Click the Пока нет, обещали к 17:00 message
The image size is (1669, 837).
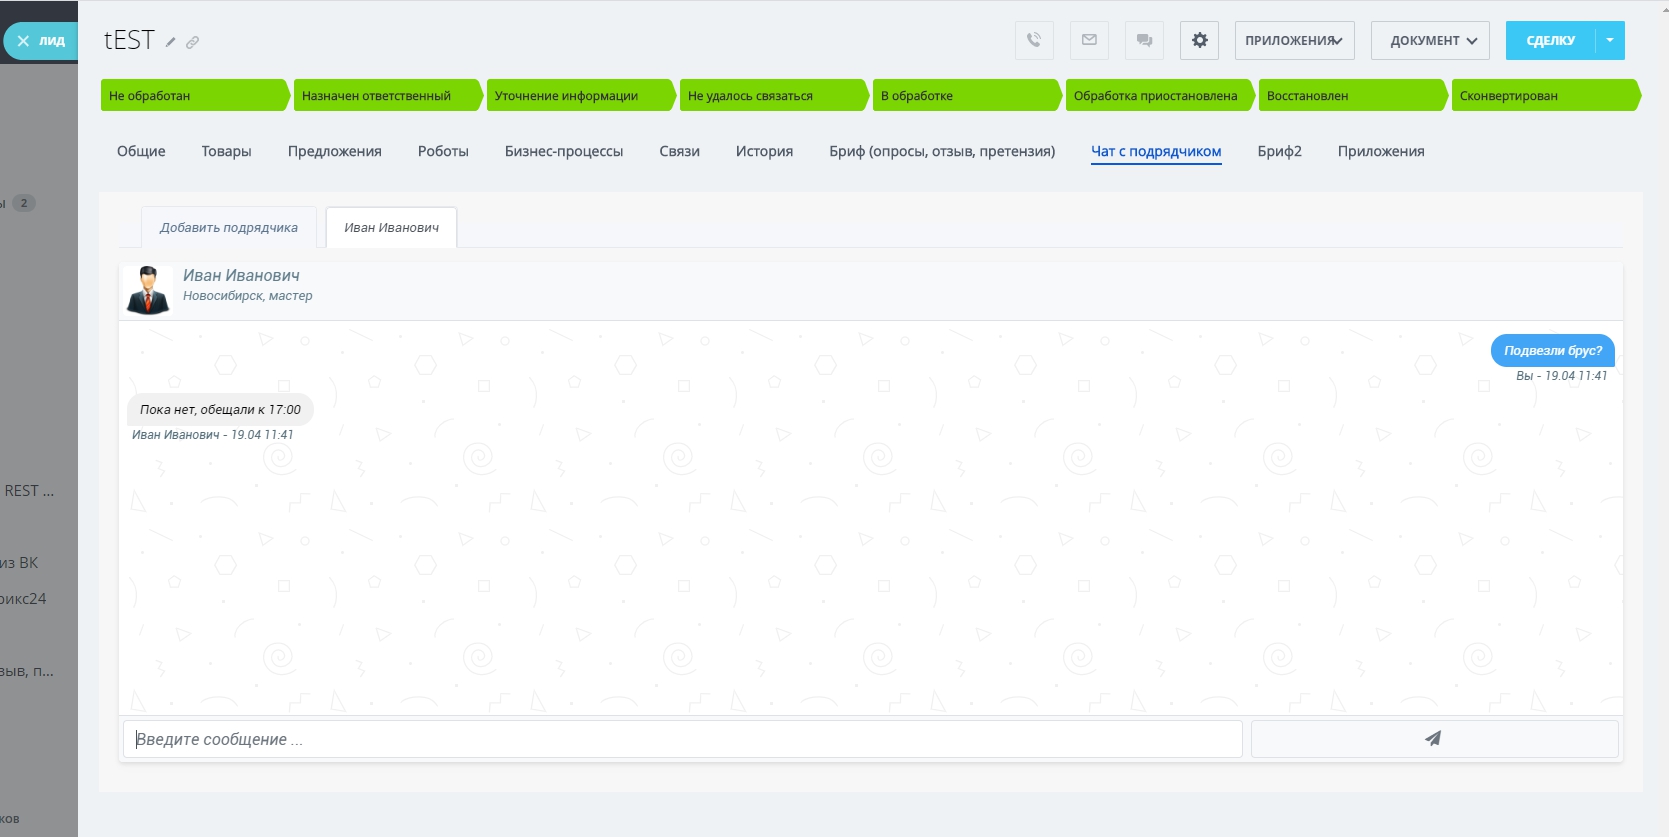[x=220, y=409]
